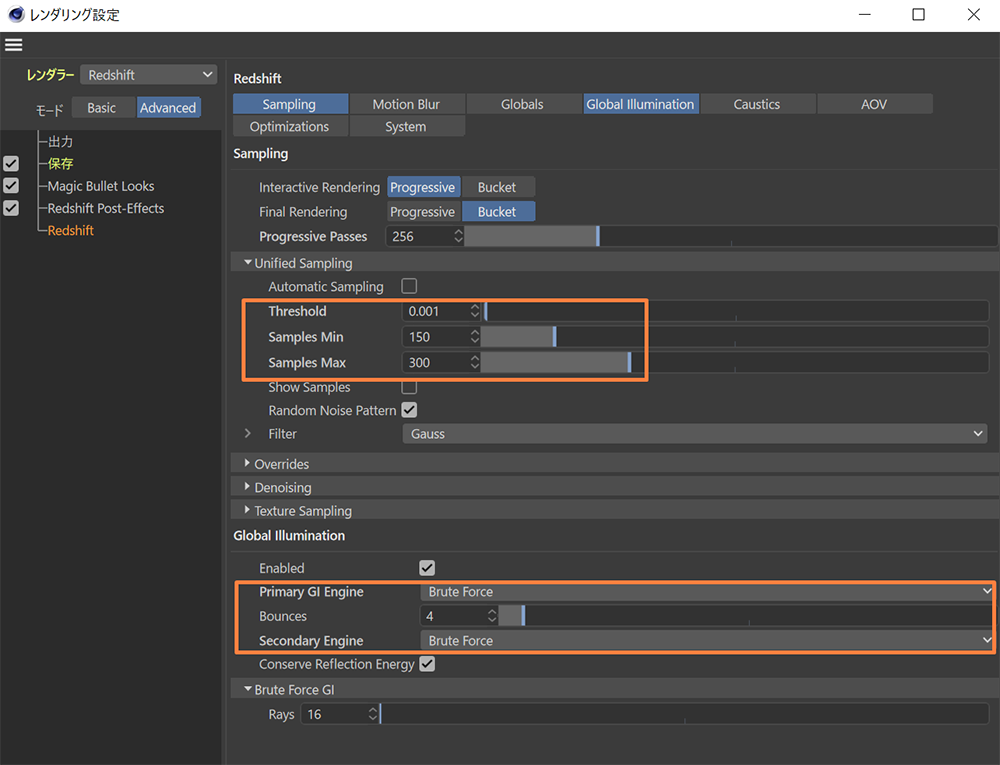Viewport: 1000px width, 765px height.
Task: Toggle the Redshift Post-Effects checkbox
Action: (11, 208)
